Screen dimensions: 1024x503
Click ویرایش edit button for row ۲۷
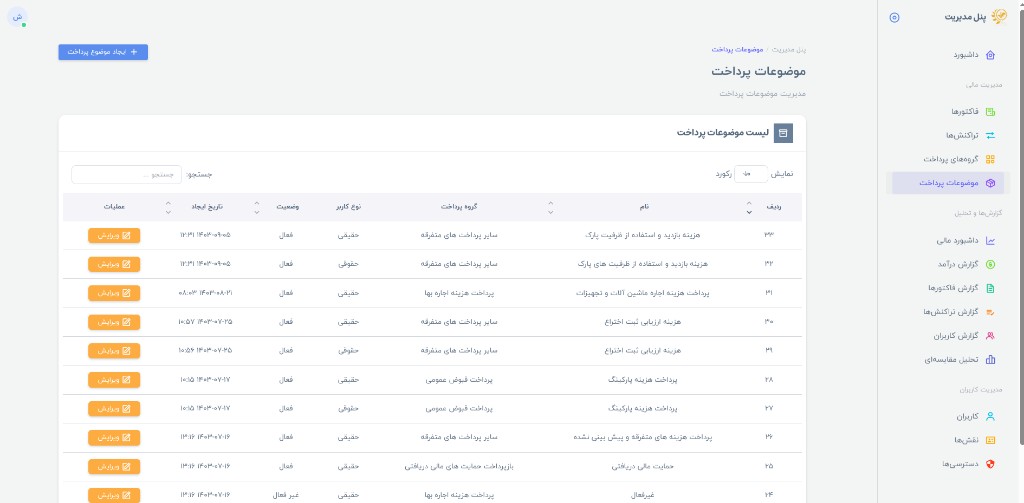click(114, 408)
